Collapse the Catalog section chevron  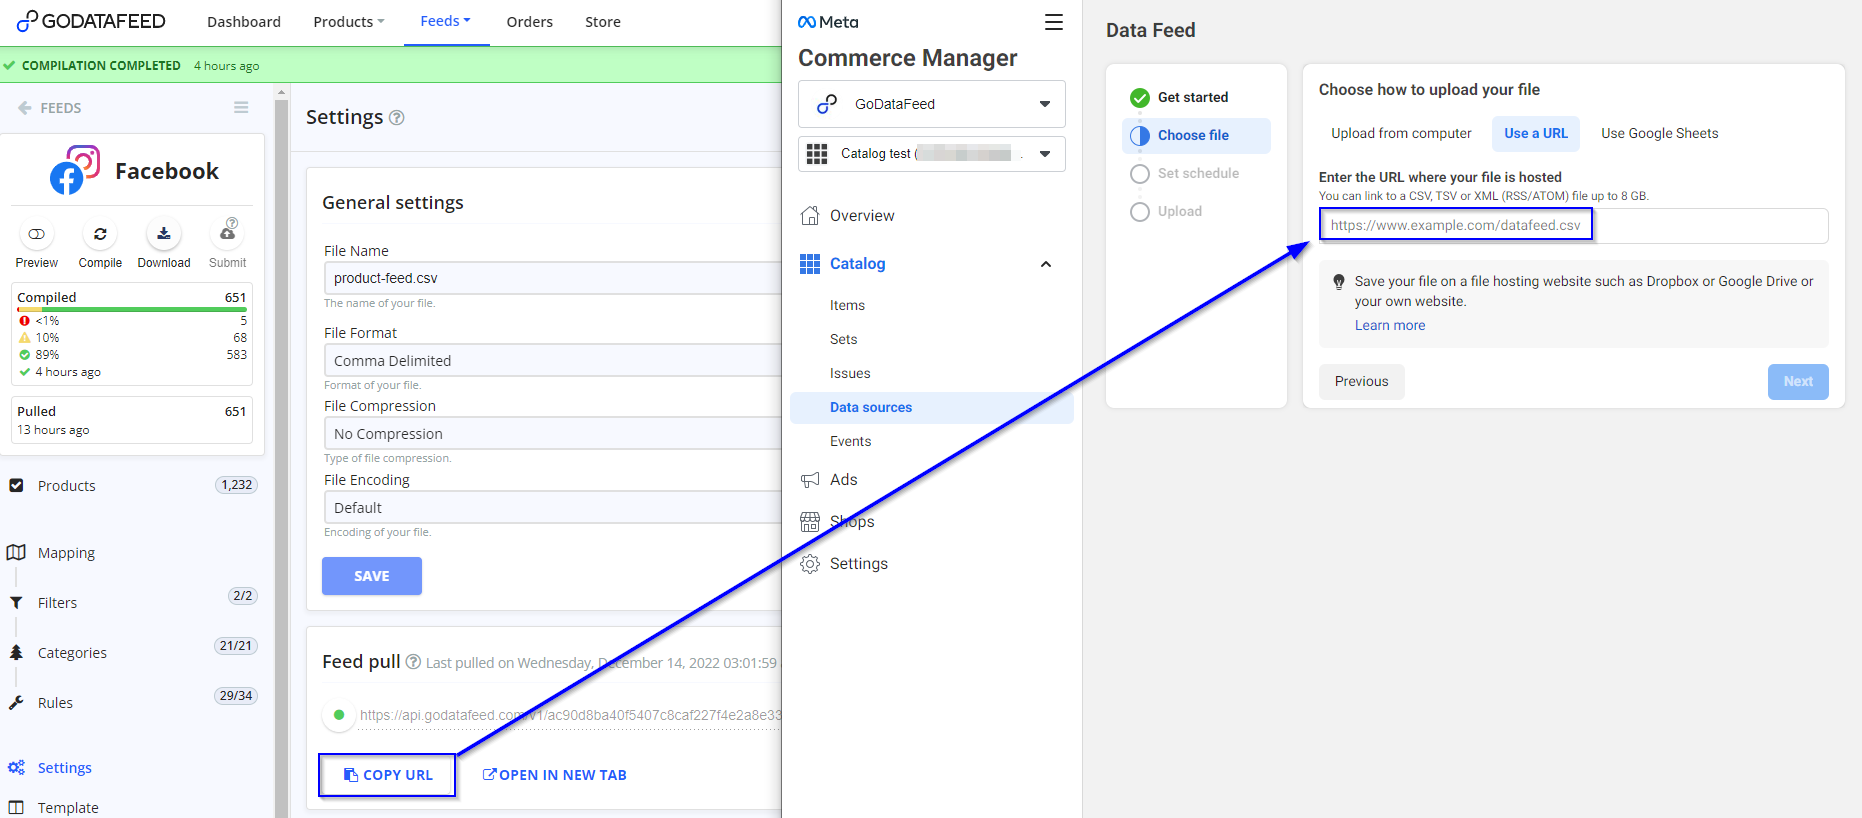1046,264
